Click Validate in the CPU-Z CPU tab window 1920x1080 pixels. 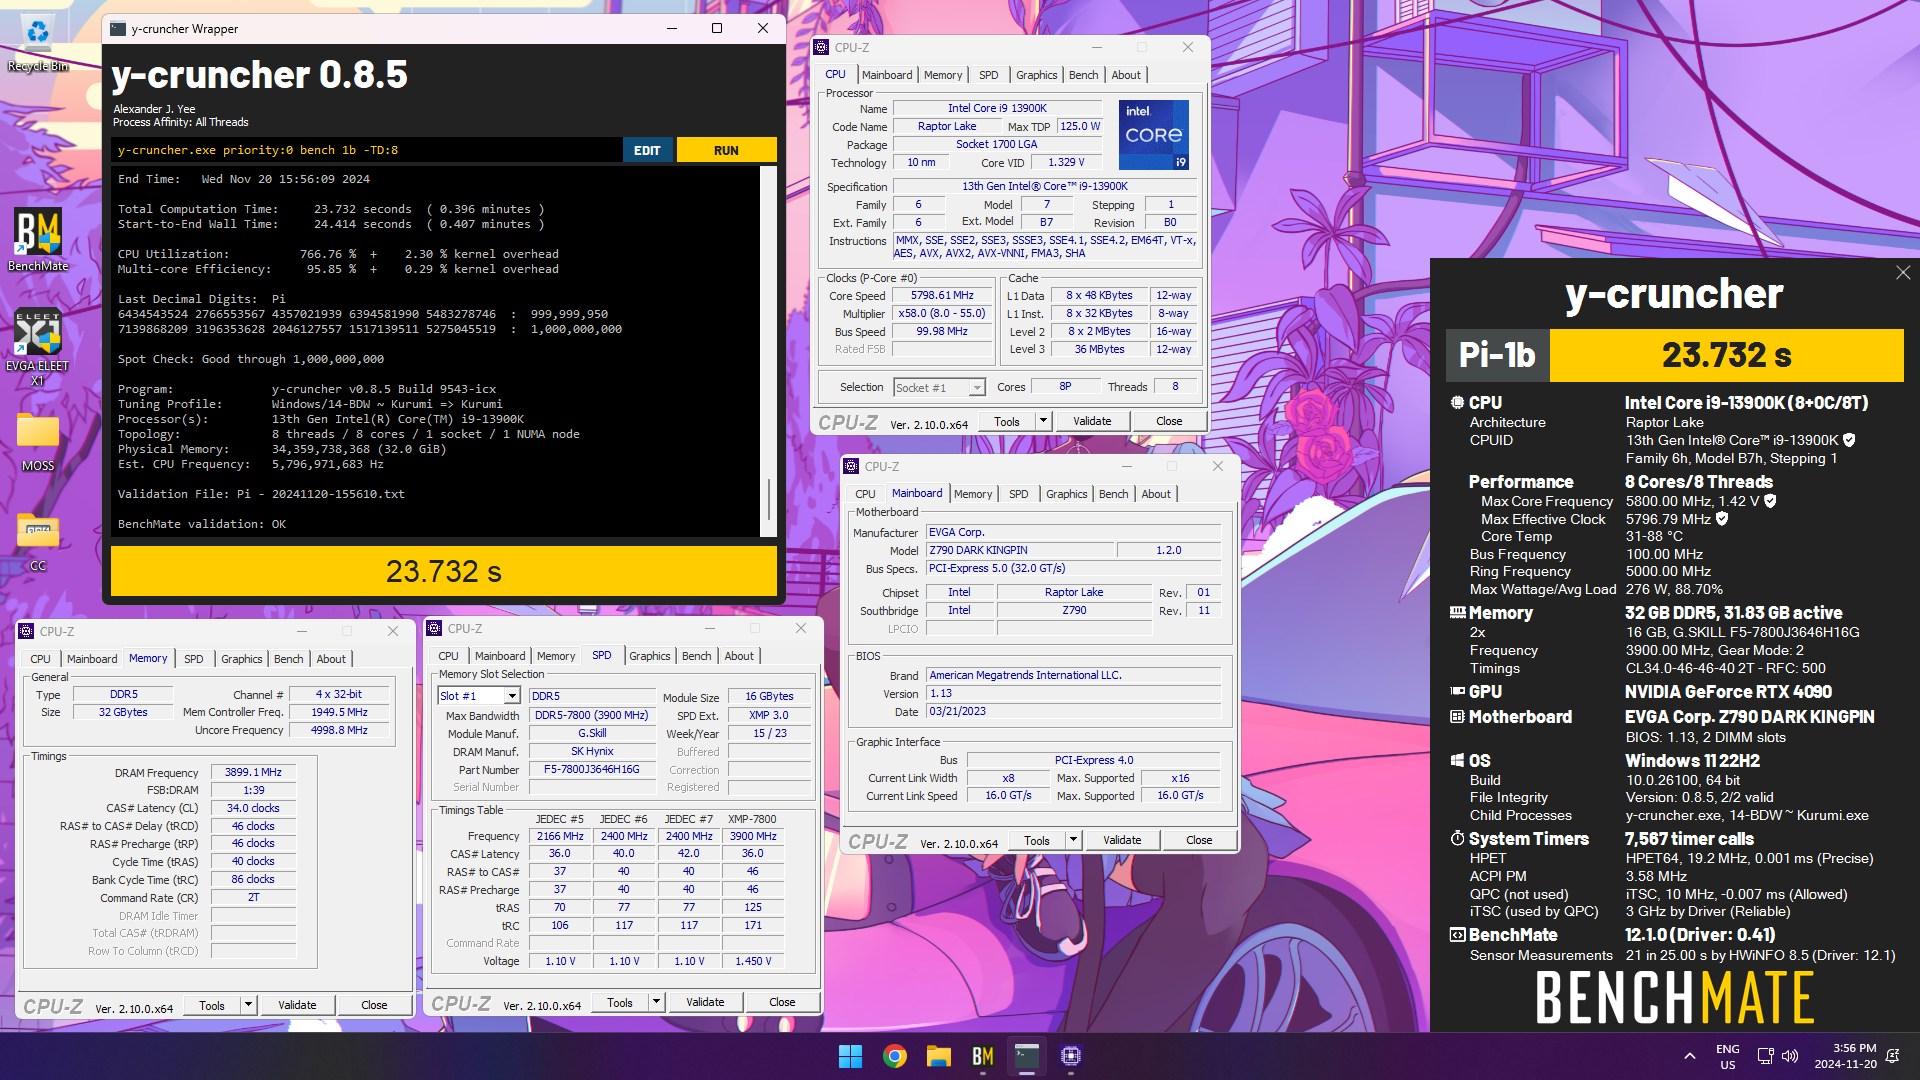click(1092, 421)
